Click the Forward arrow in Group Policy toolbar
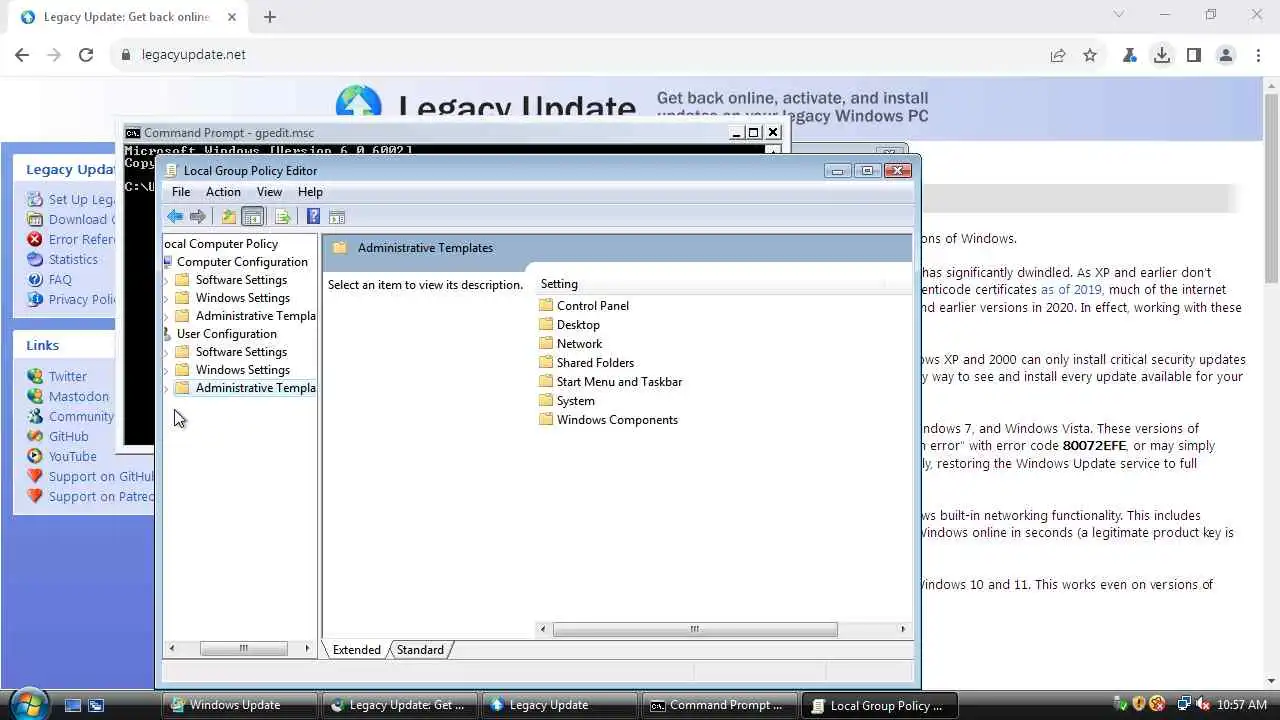Image resolution: width=1280 pixels, height=720 pixels. coord(198,217)
